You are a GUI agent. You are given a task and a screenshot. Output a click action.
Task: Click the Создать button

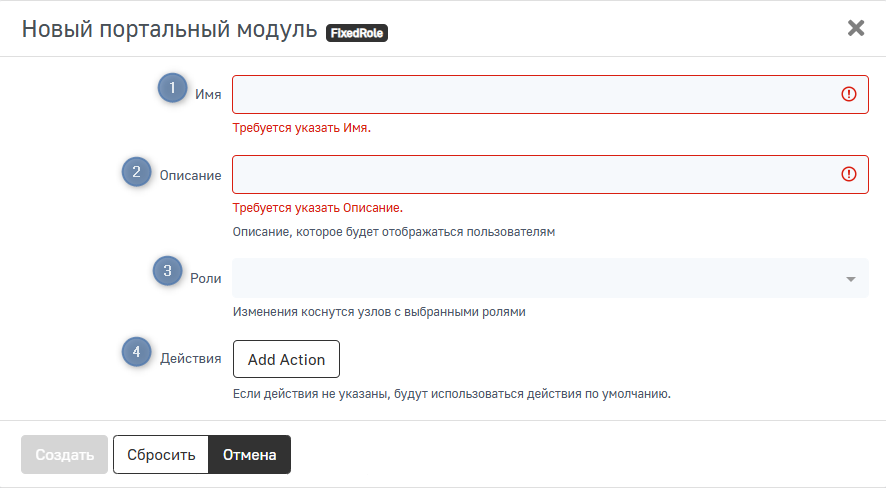[x=64, y=454]
